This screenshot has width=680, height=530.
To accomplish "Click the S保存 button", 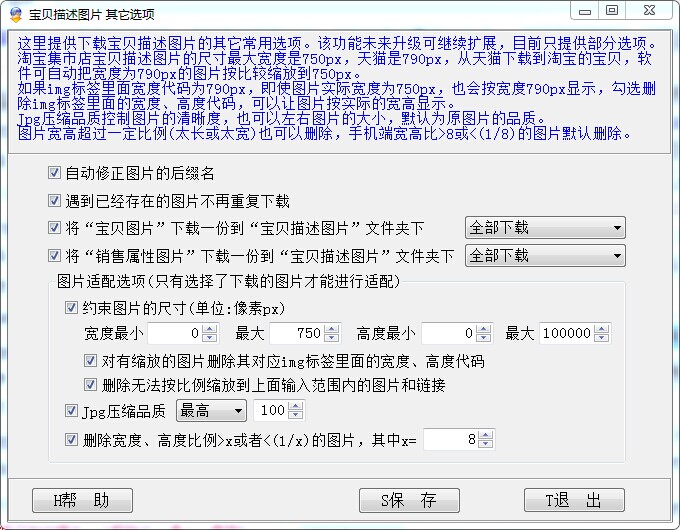I will pyautogui.click(x=408, y=500).
